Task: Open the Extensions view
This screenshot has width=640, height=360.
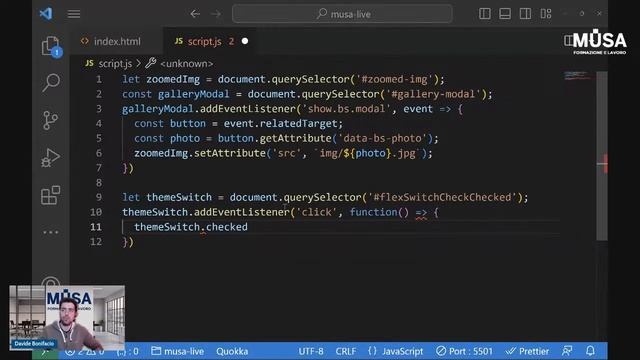Action: (x=51, y=195)
